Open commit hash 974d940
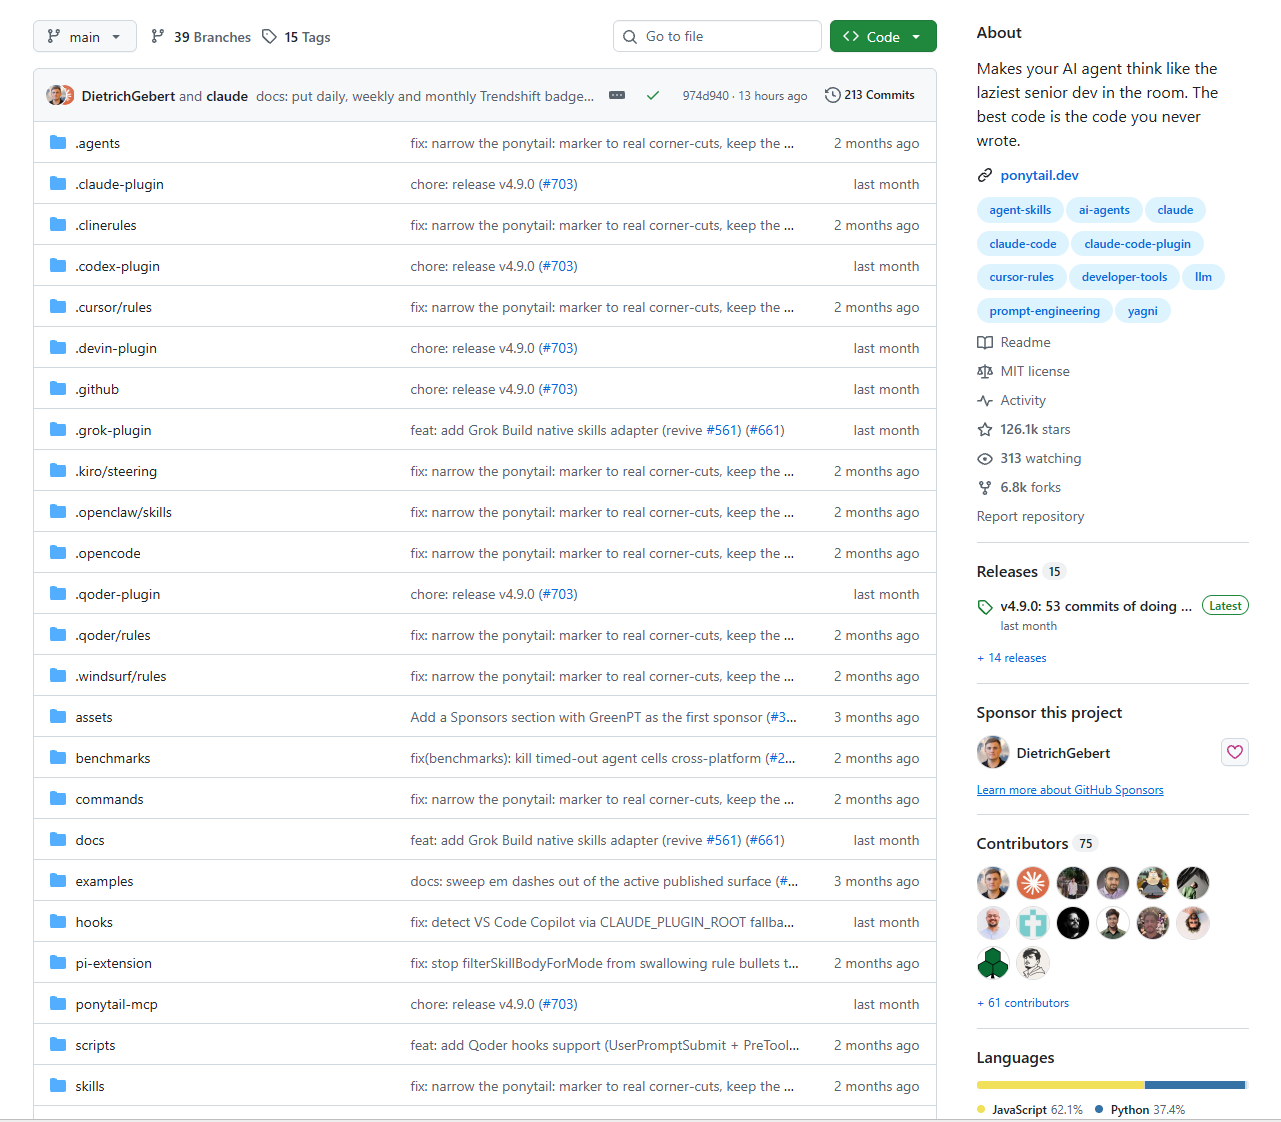This screenshot has width=1281, height=1122. 706,96
